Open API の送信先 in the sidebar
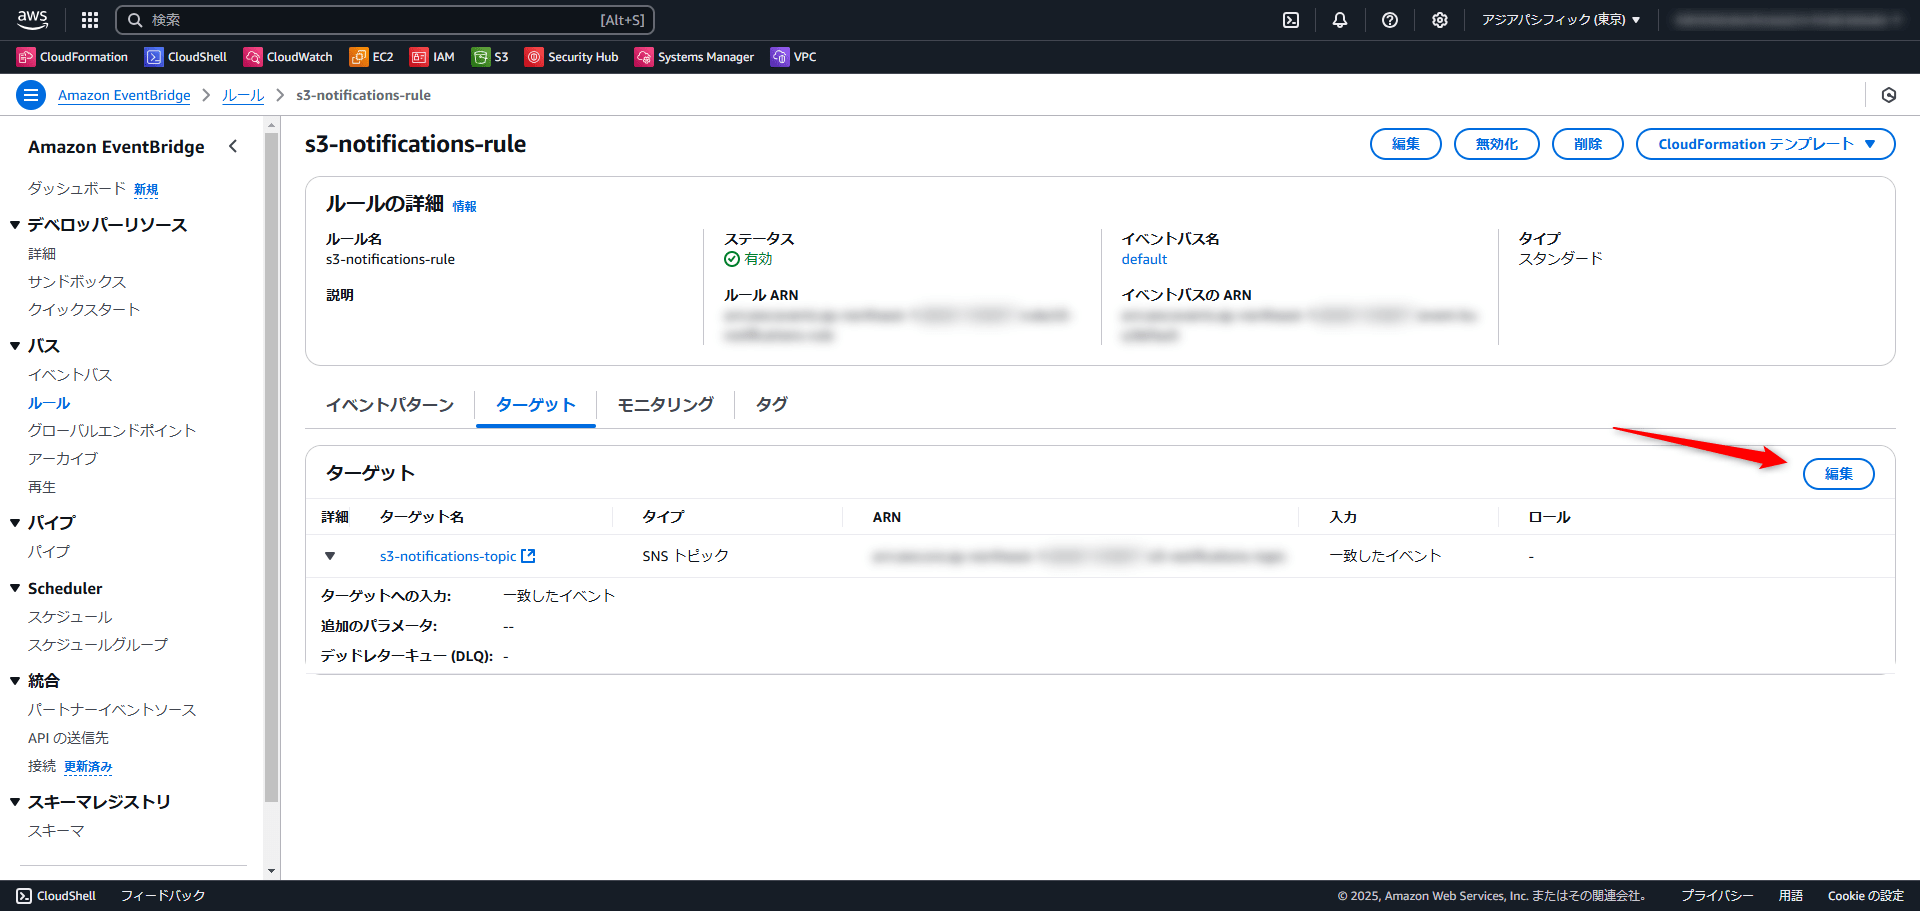This screenshot has width=1920, height=911. pyautogui.click(x=68, y=738)
